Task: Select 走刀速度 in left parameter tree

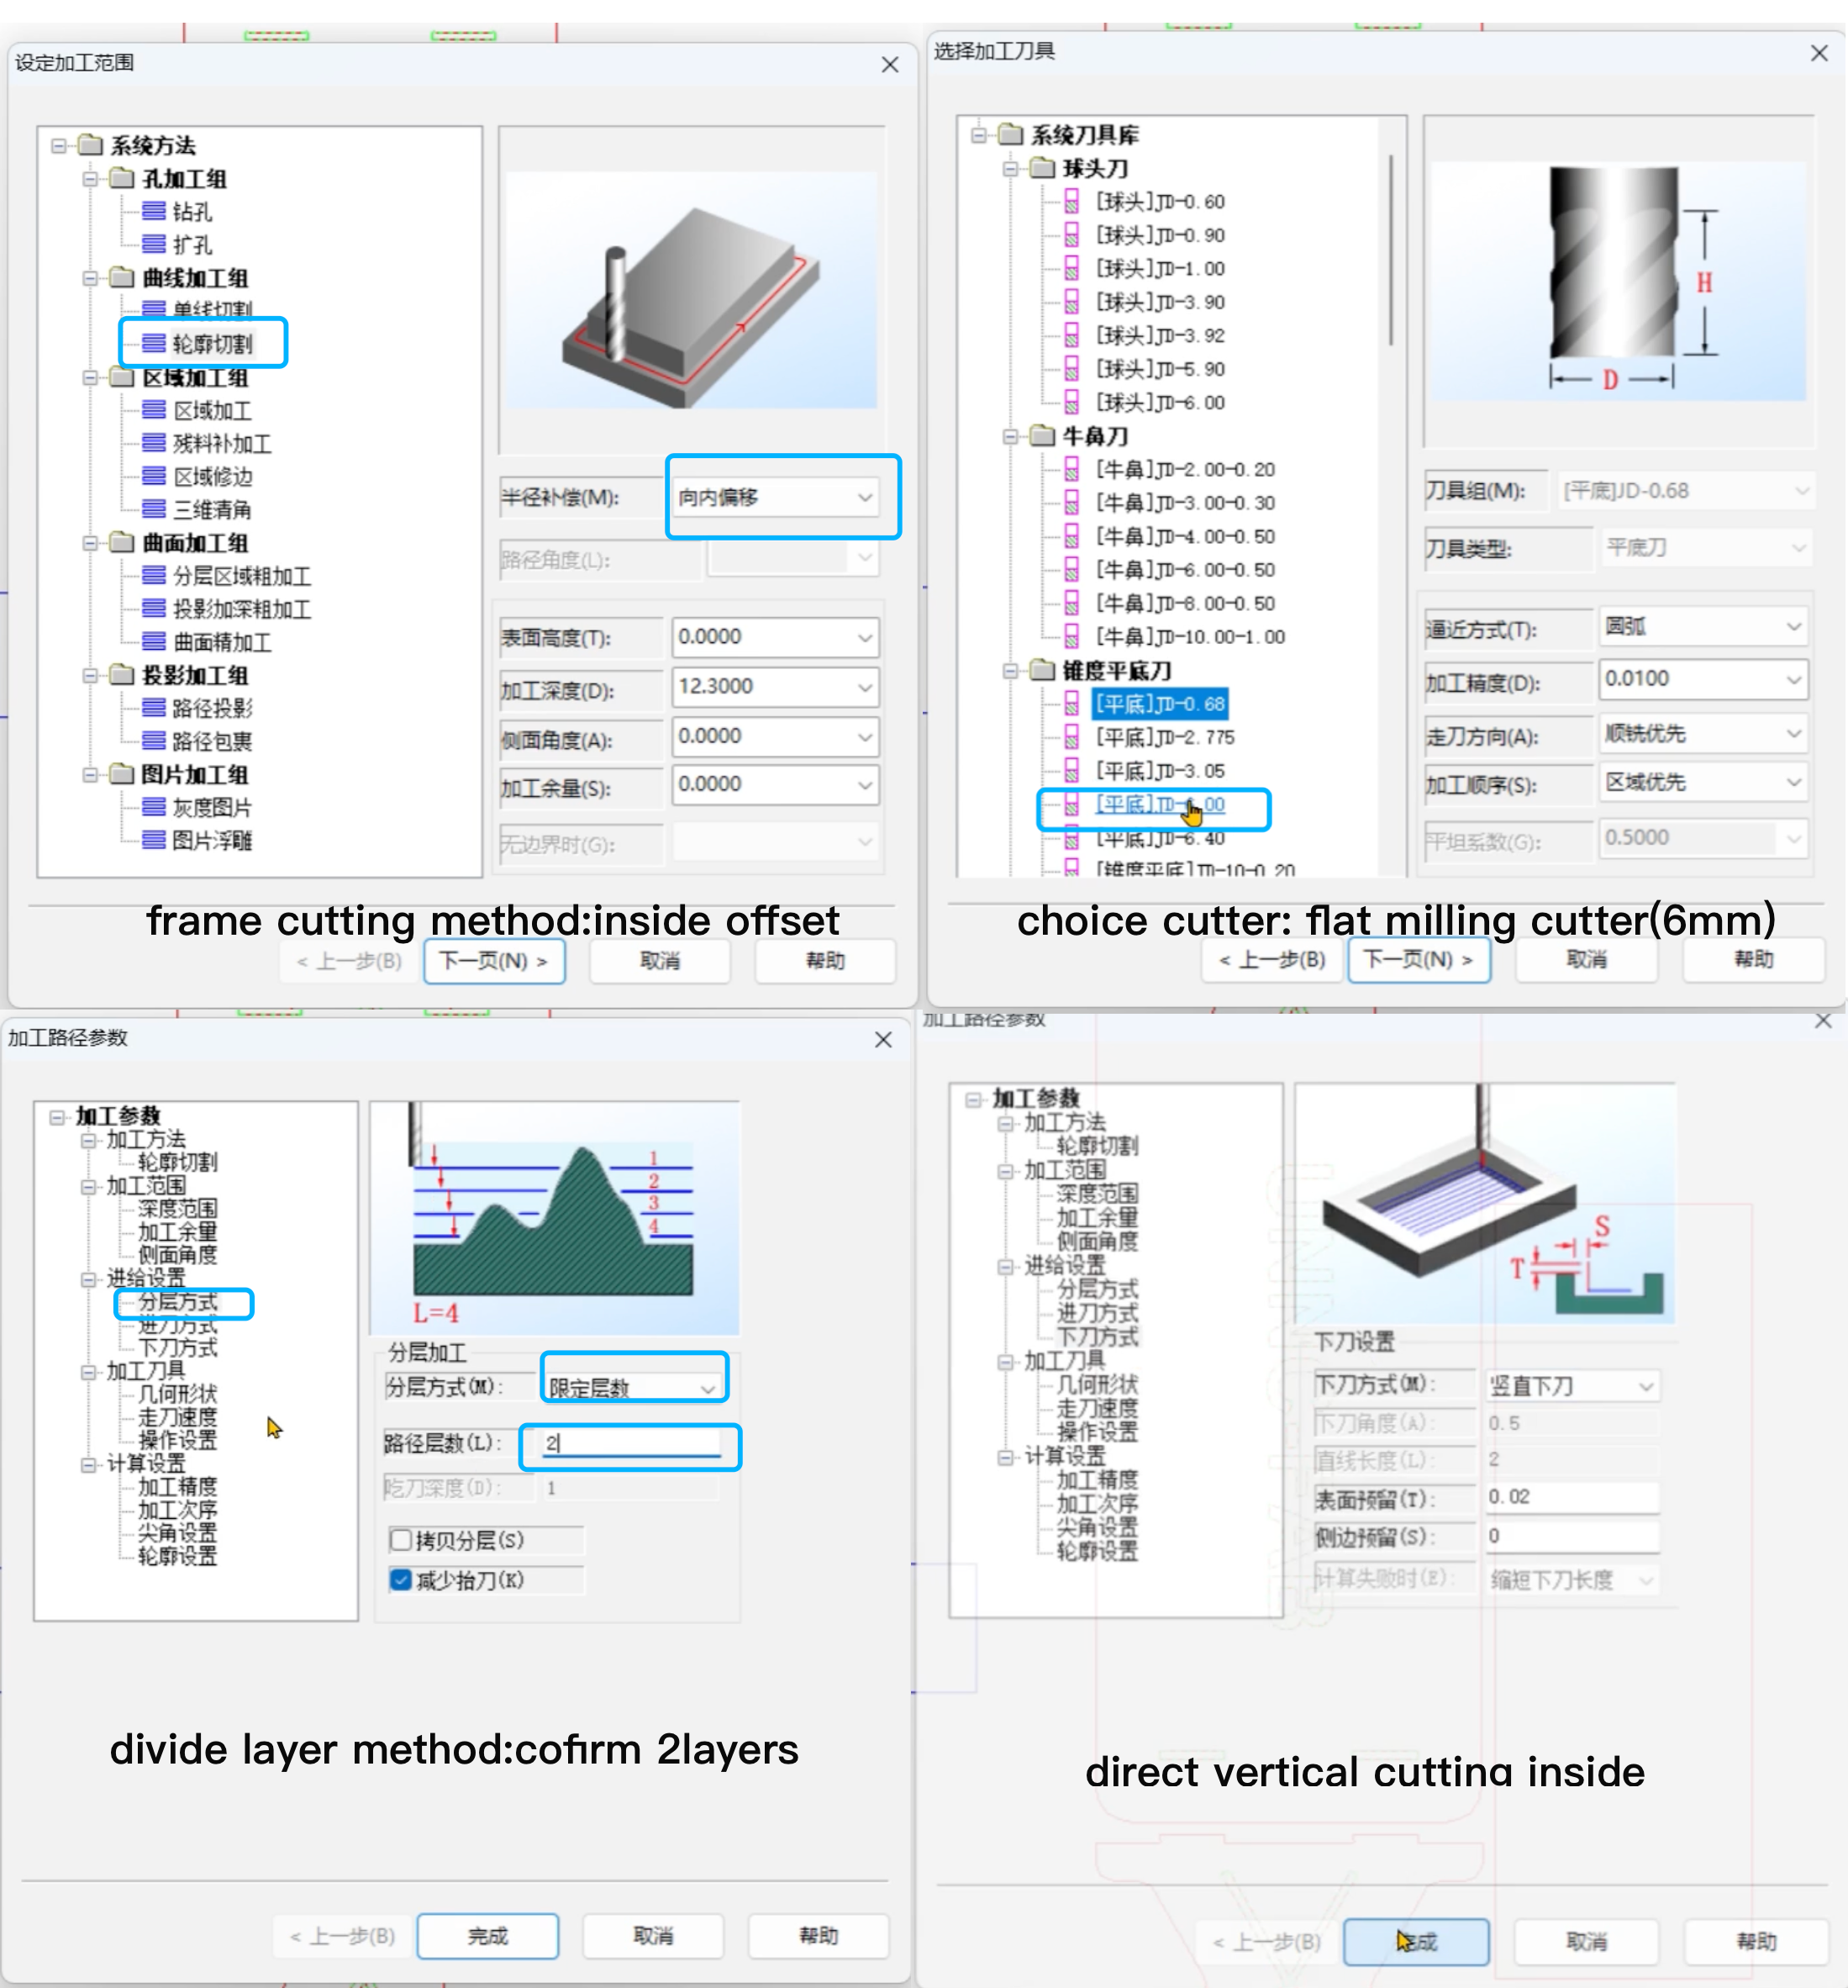Action: pyautogui.click(x=178, y=1417)
